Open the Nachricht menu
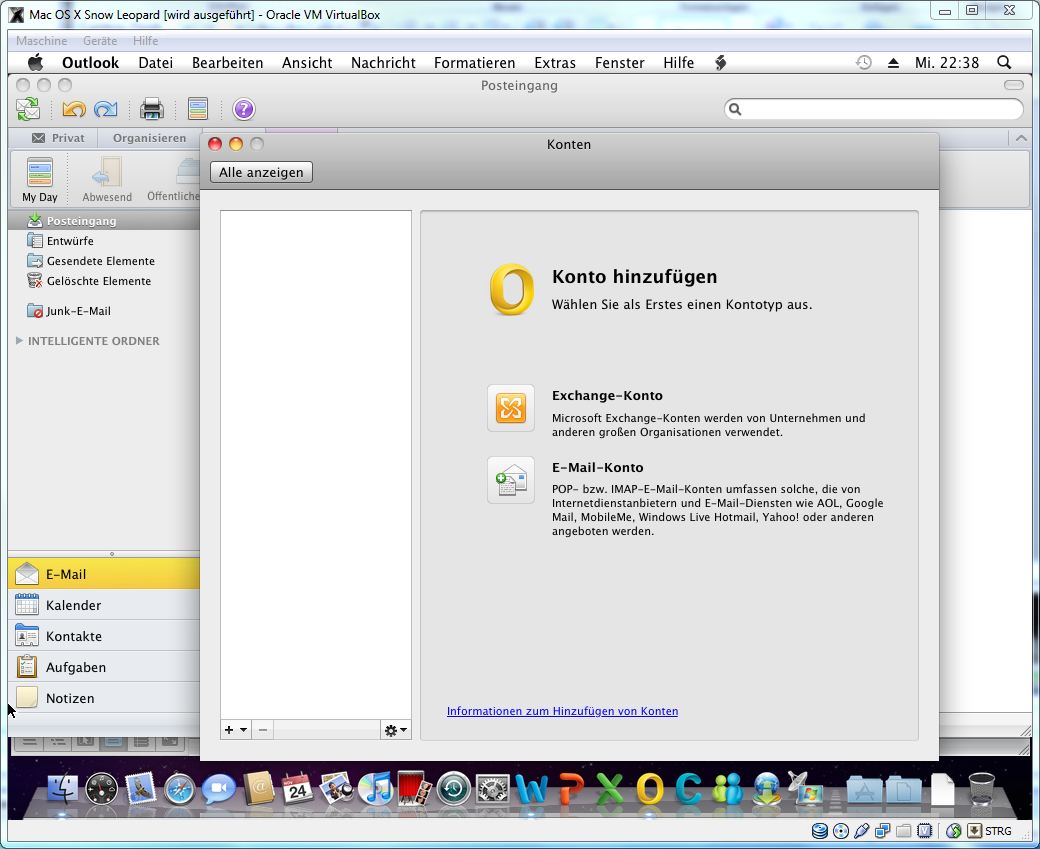Image resolution: width=1040 pixels, height=849 pixels. 383,63
